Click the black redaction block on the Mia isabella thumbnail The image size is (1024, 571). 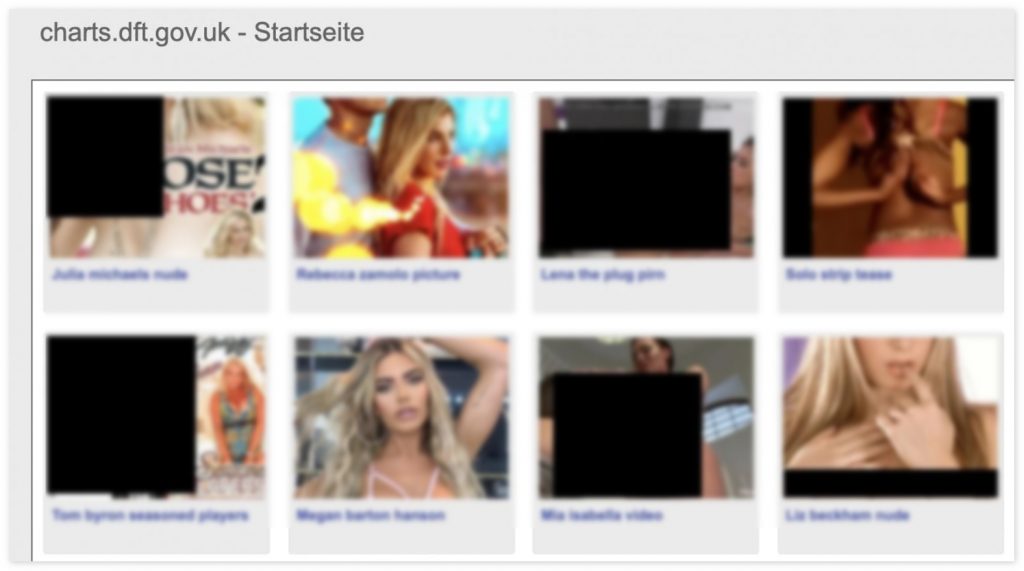[627, 434]
